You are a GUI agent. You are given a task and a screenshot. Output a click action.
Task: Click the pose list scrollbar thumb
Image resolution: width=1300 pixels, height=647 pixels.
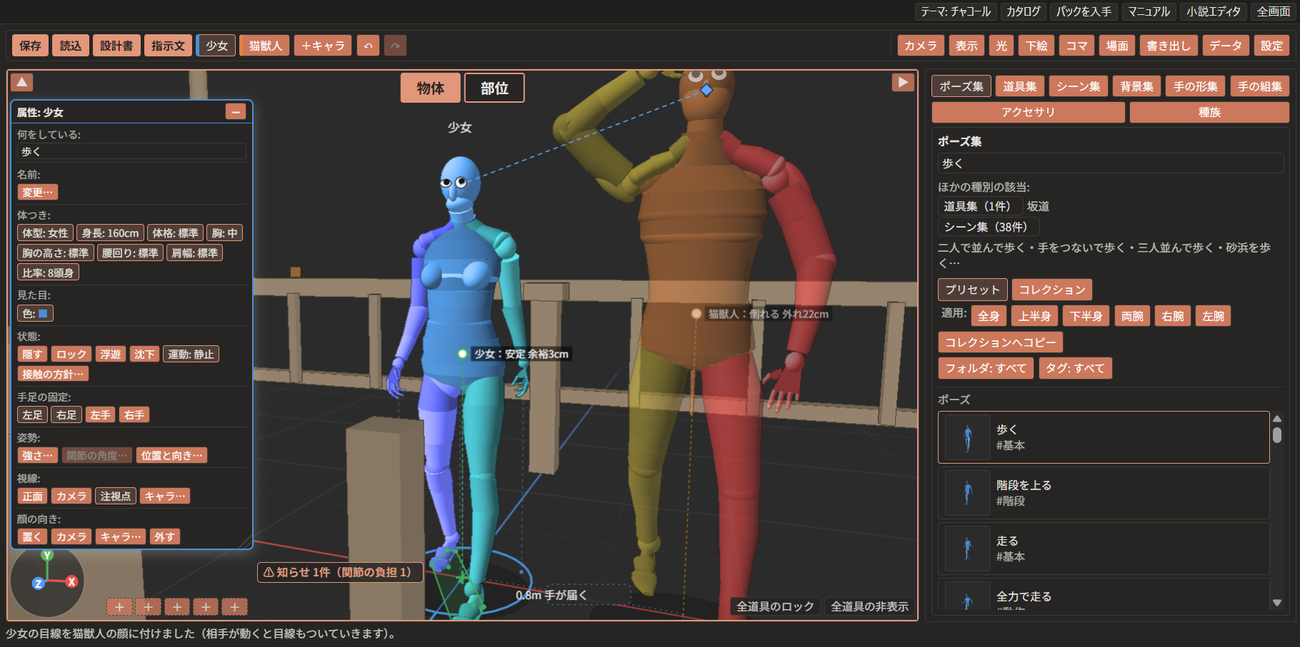1276,435
